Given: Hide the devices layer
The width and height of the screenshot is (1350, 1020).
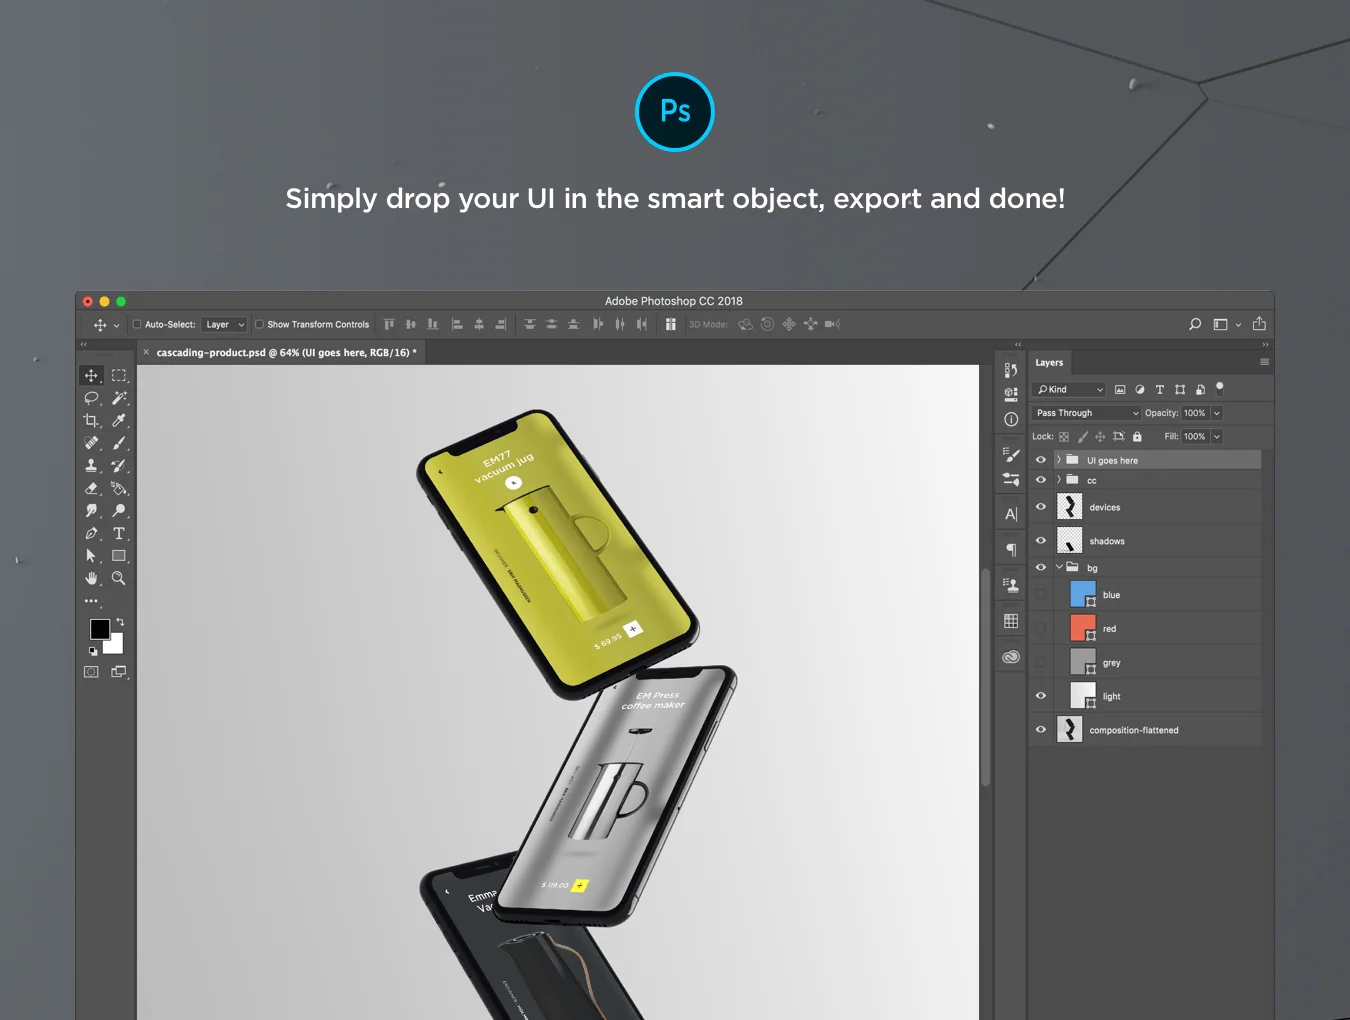Looking at the screenshot, I should (1040, 507).
